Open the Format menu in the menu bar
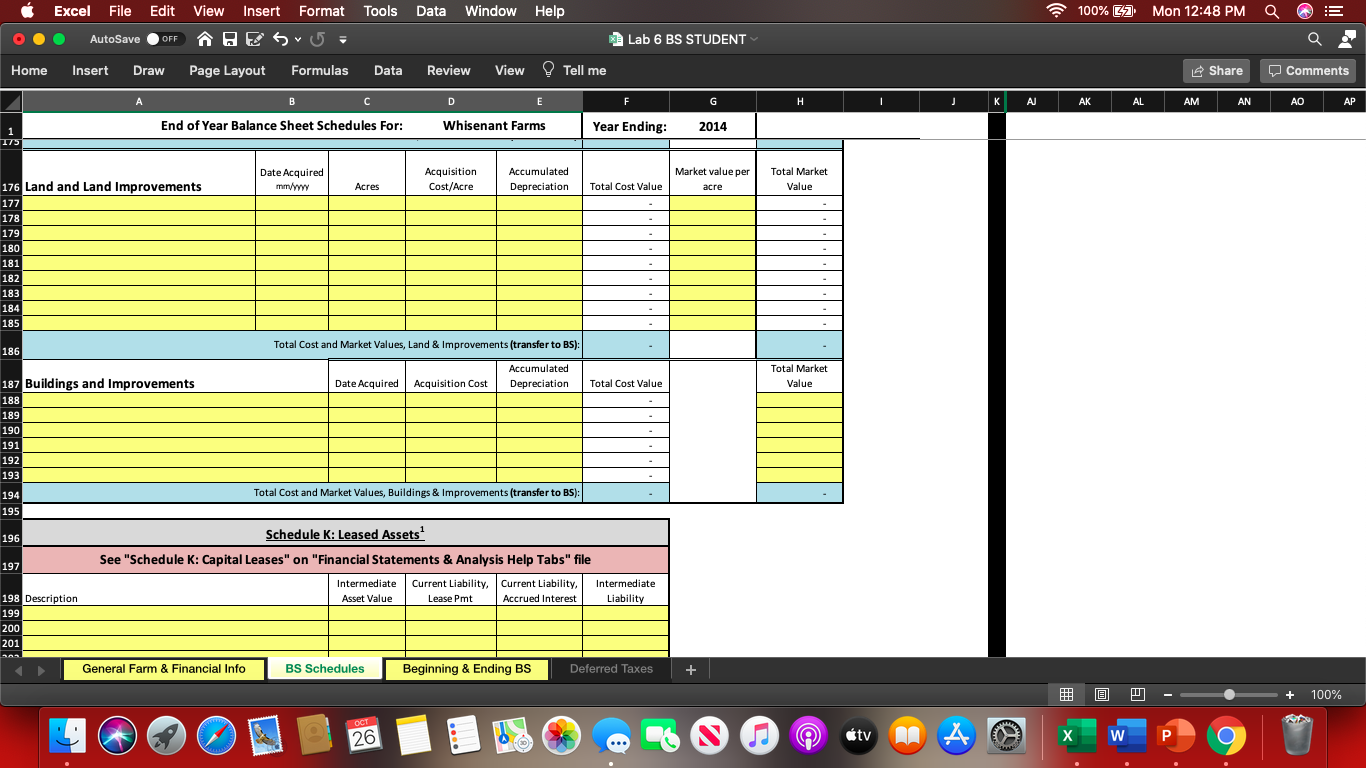Image resolution: width=1366 pixels, height=768 pixels. pos(321,11)
